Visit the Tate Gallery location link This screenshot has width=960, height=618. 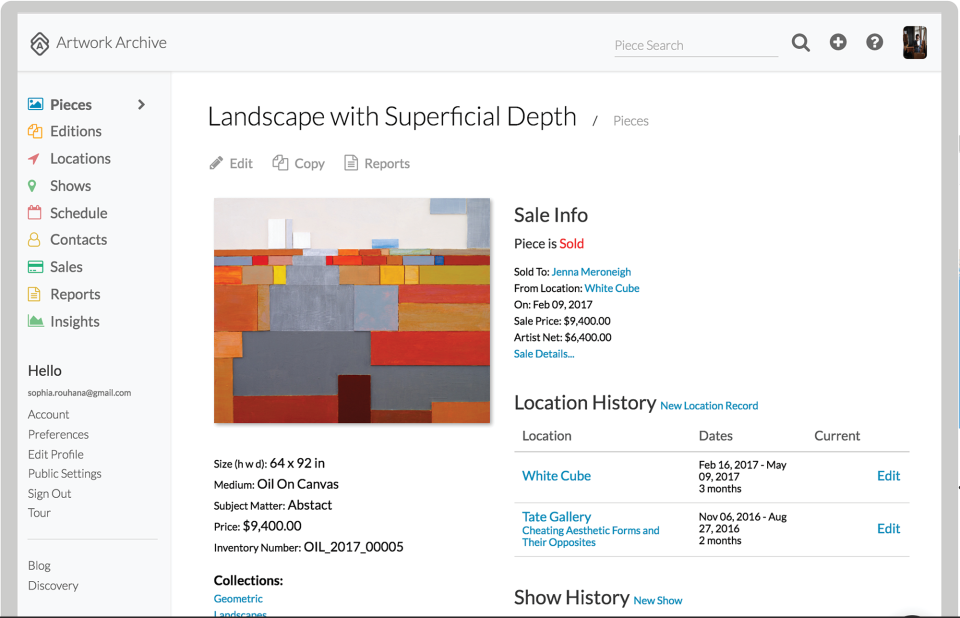[556, 516]
